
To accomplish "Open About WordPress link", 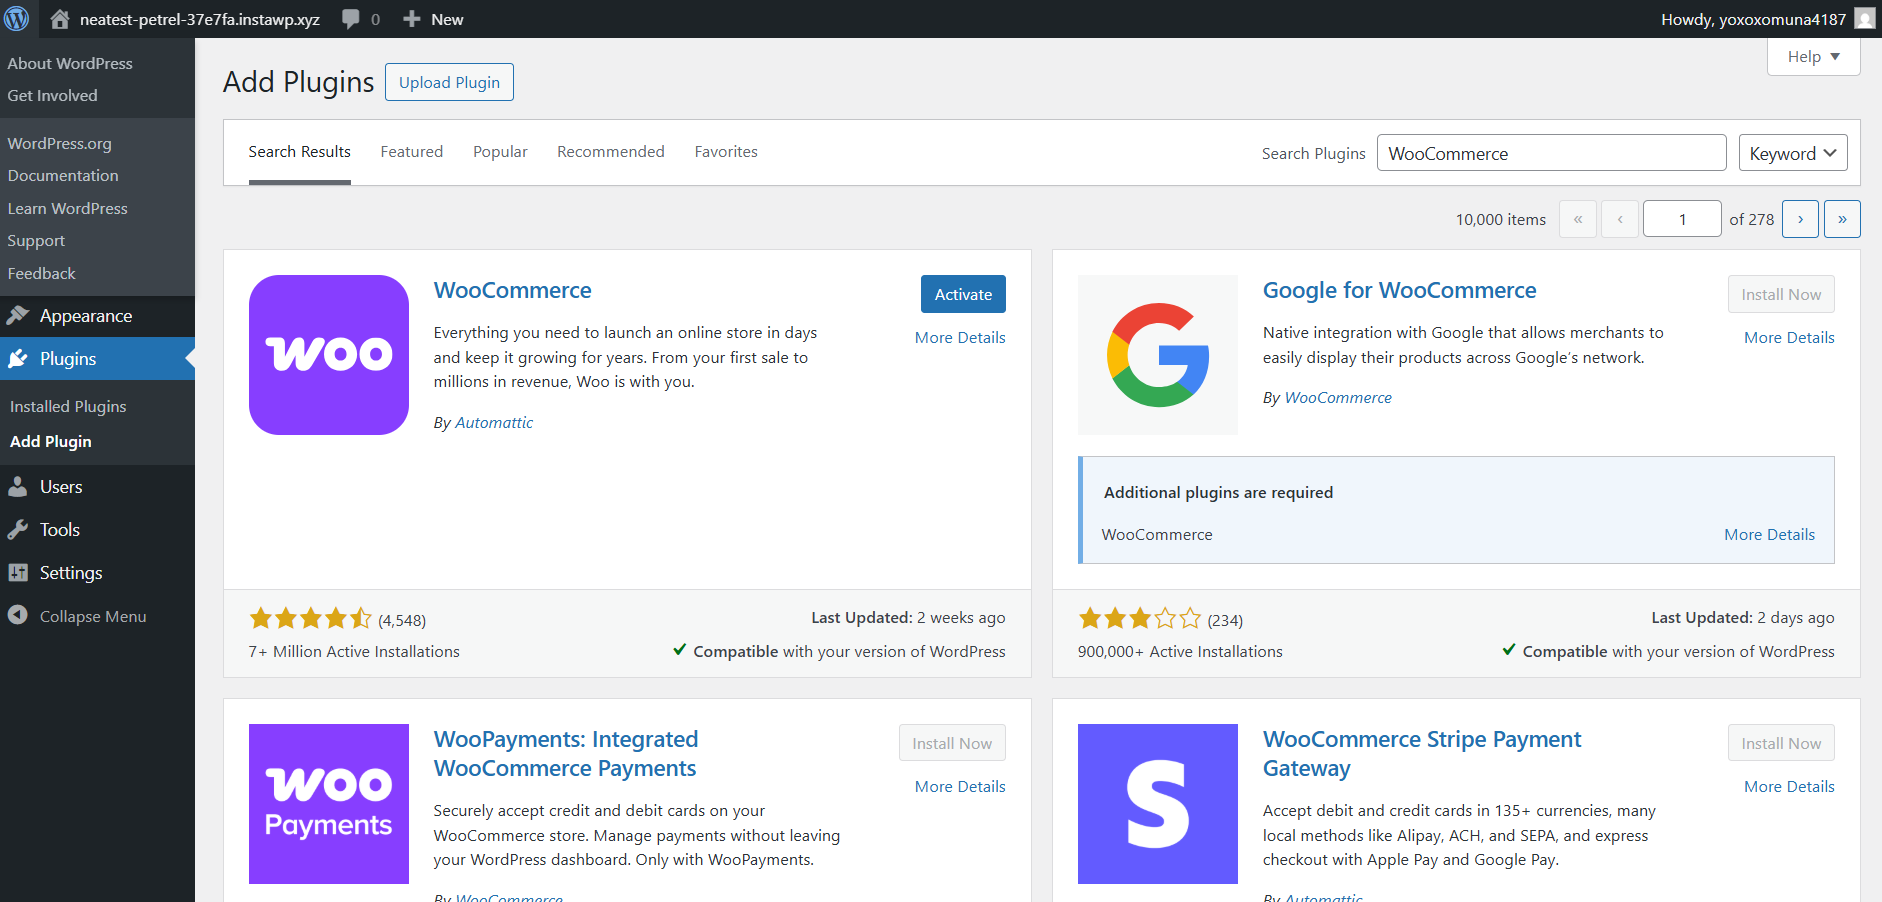I will [70, 63].
